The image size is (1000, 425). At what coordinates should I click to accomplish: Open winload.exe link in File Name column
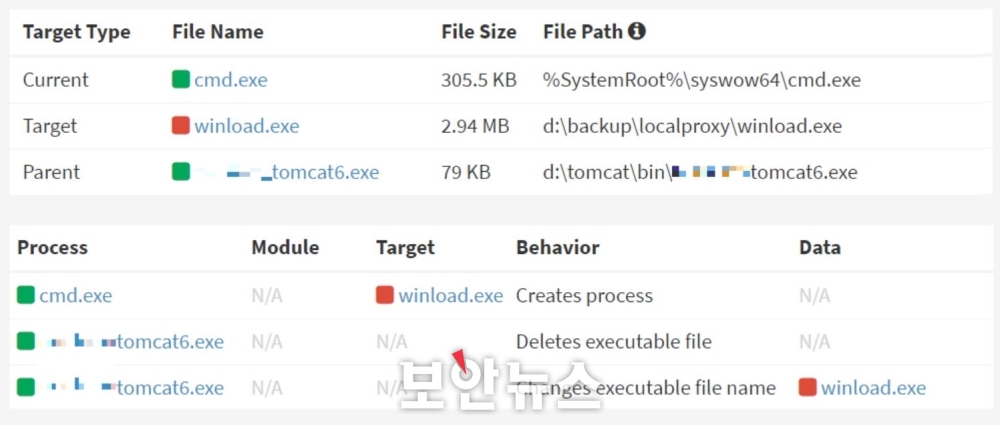coord(247,126)
